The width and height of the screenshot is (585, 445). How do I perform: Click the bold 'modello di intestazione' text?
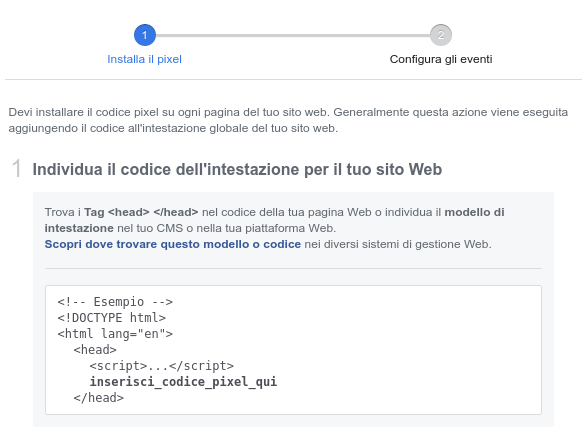pyautogui.click(x=474, y=212)
